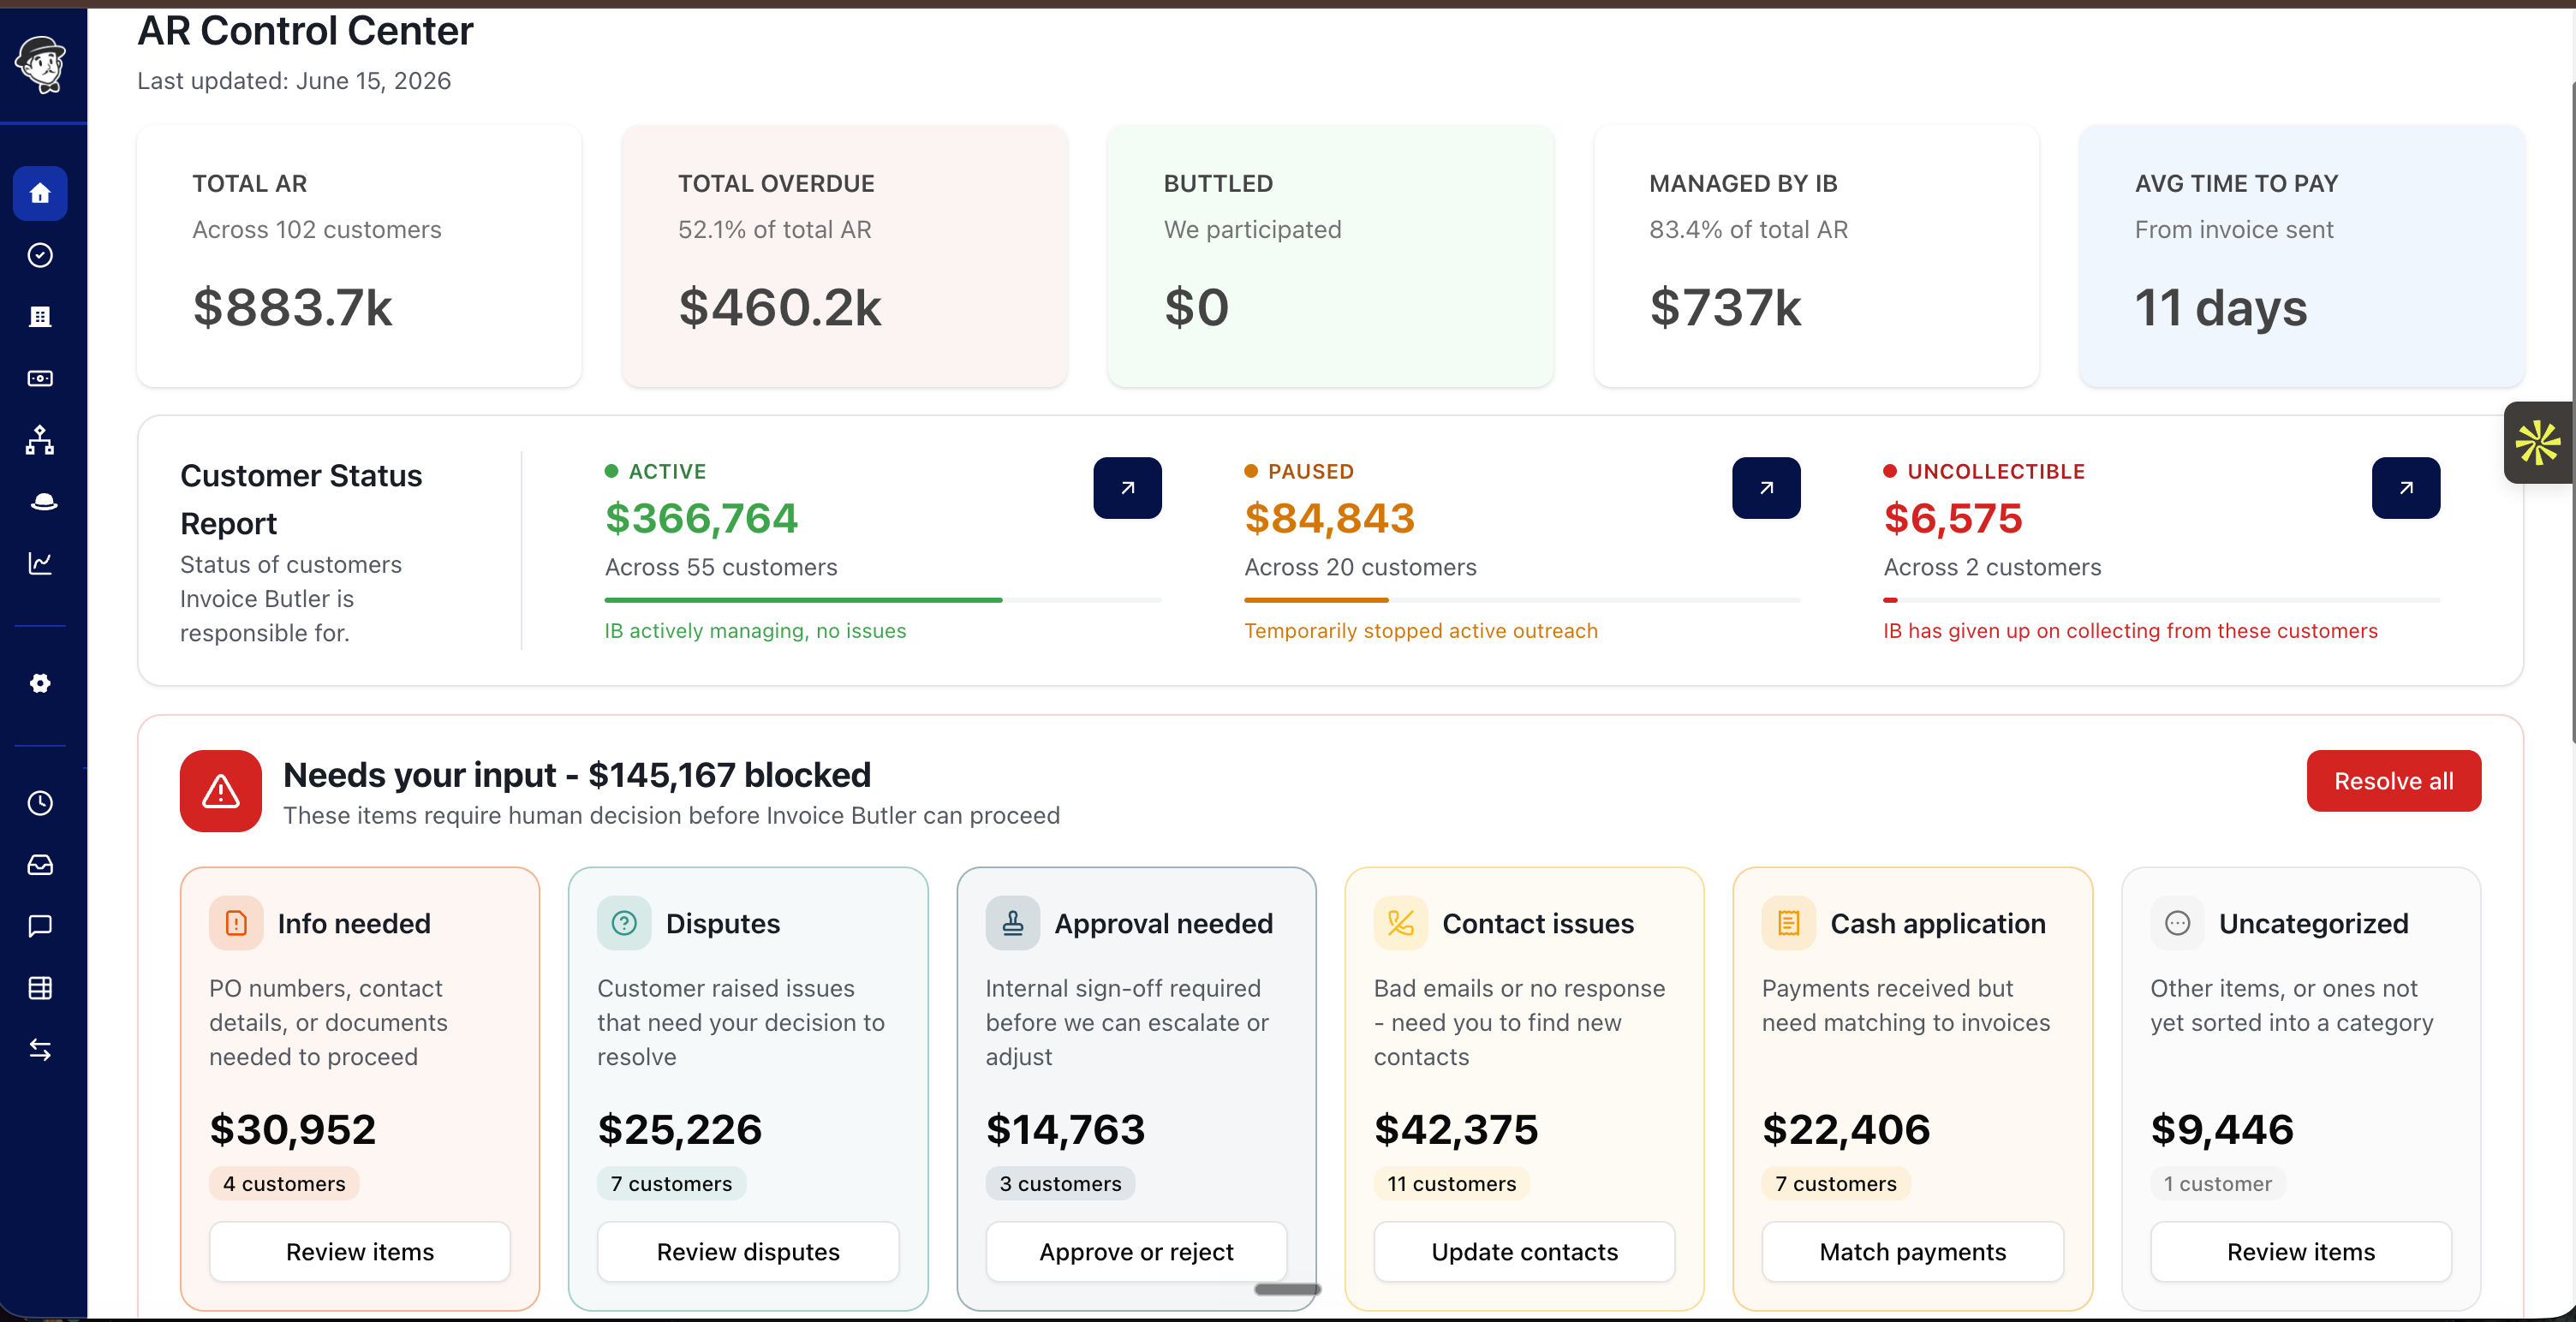This screenshot has height=1322, width=2576.
Task: Click the Info needed document icon
Action: click(236, 923)
